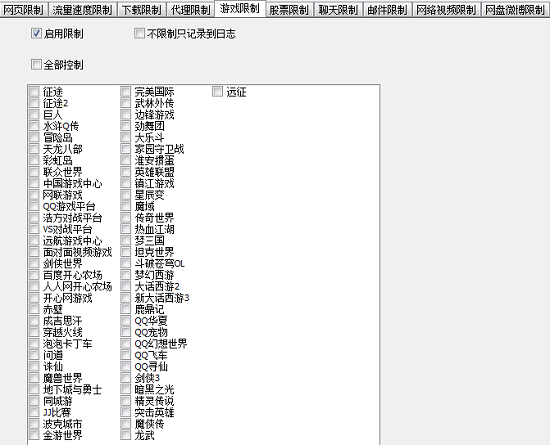Check the 龙武 checkbox
Viewport: 550px width, 445px height.
click(126, 436)
